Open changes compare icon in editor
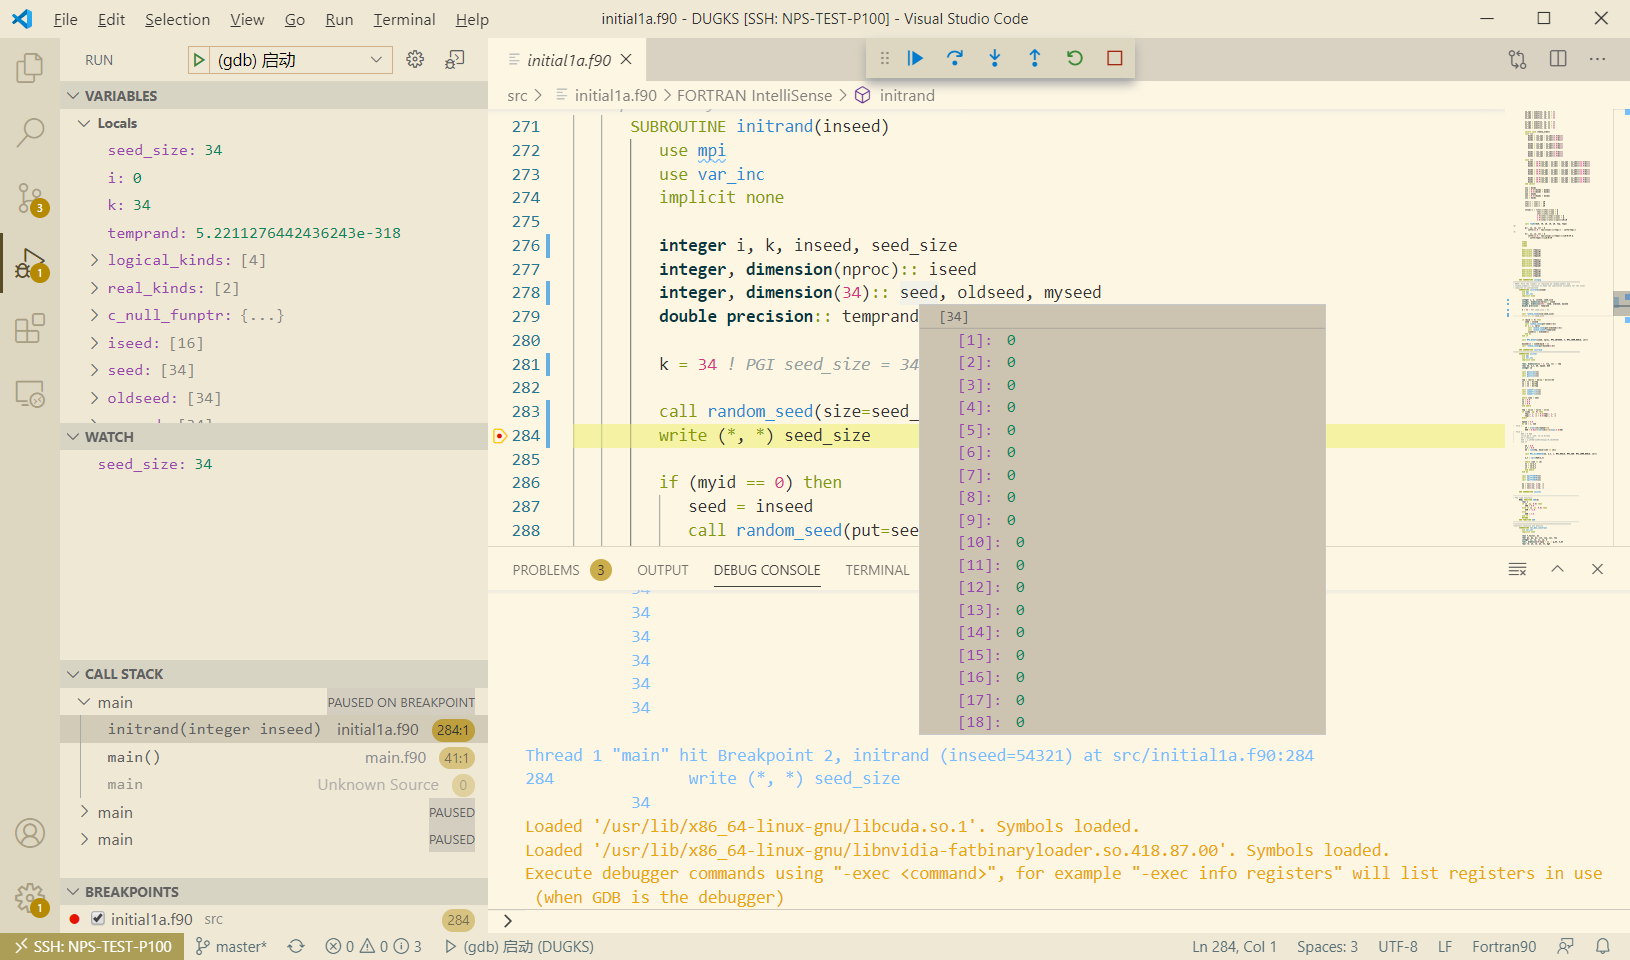 coord(1518,59)
